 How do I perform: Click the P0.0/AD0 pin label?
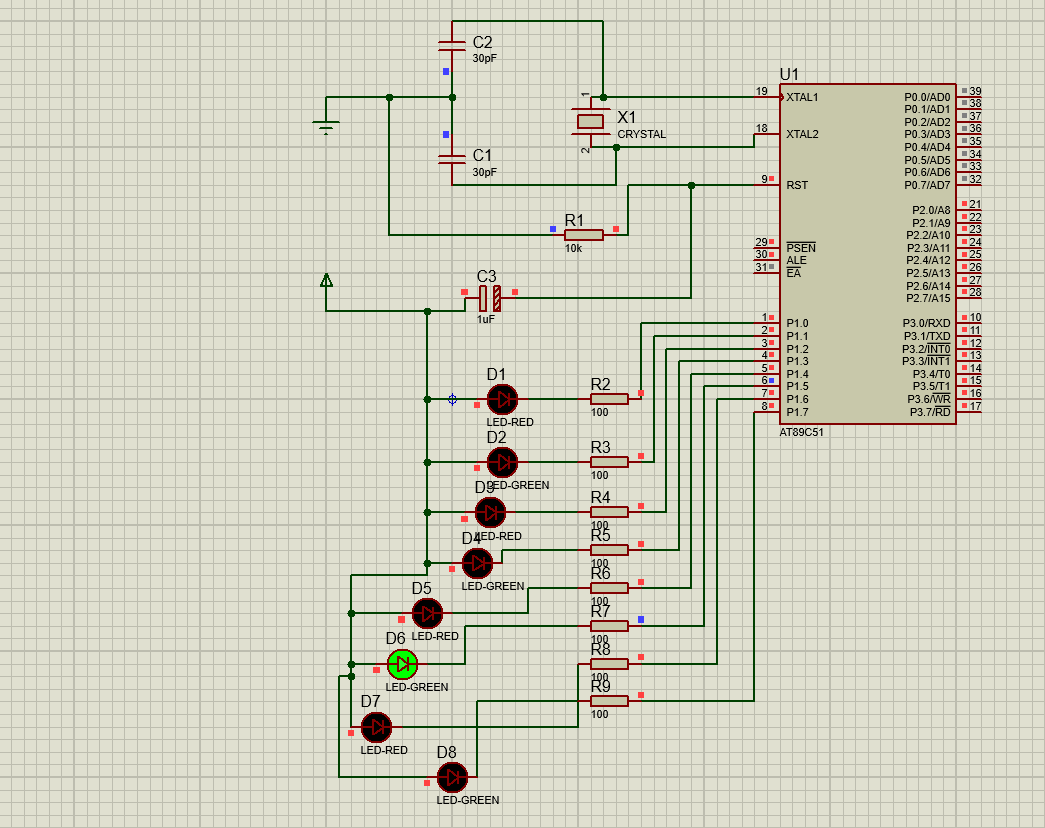tap(927, 97)
